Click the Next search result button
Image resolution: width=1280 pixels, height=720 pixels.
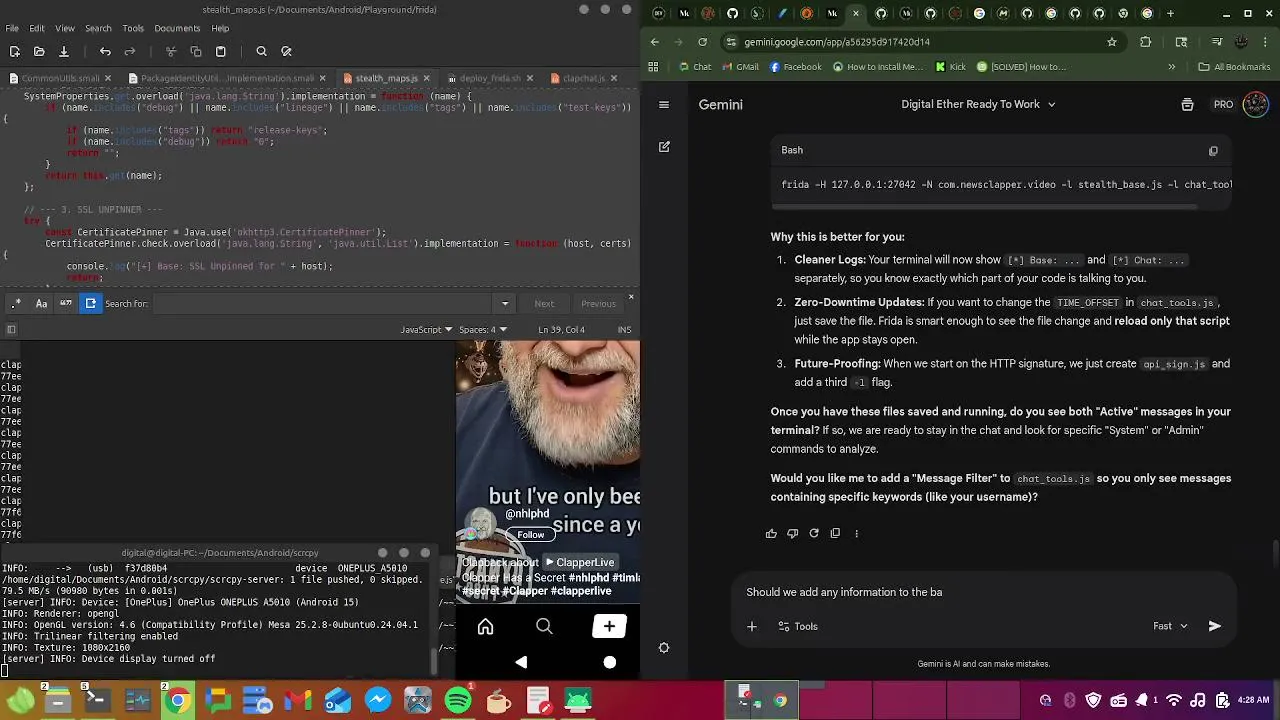tap(544, 303)
